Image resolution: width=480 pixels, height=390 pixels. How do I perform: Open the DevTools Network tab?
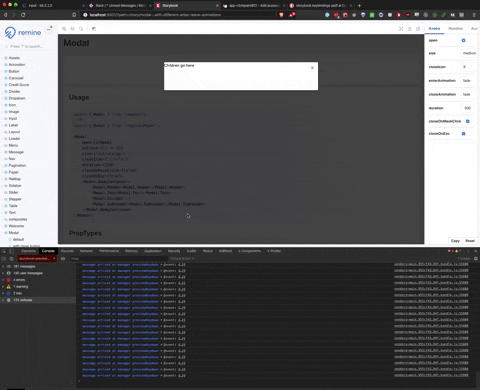86,251
